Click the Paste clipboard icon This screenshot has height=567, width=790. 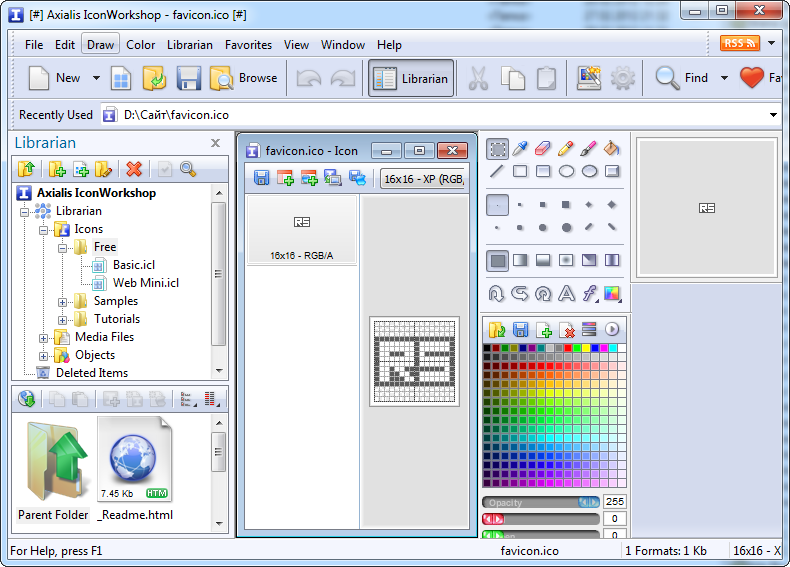(x=546, y=79)
